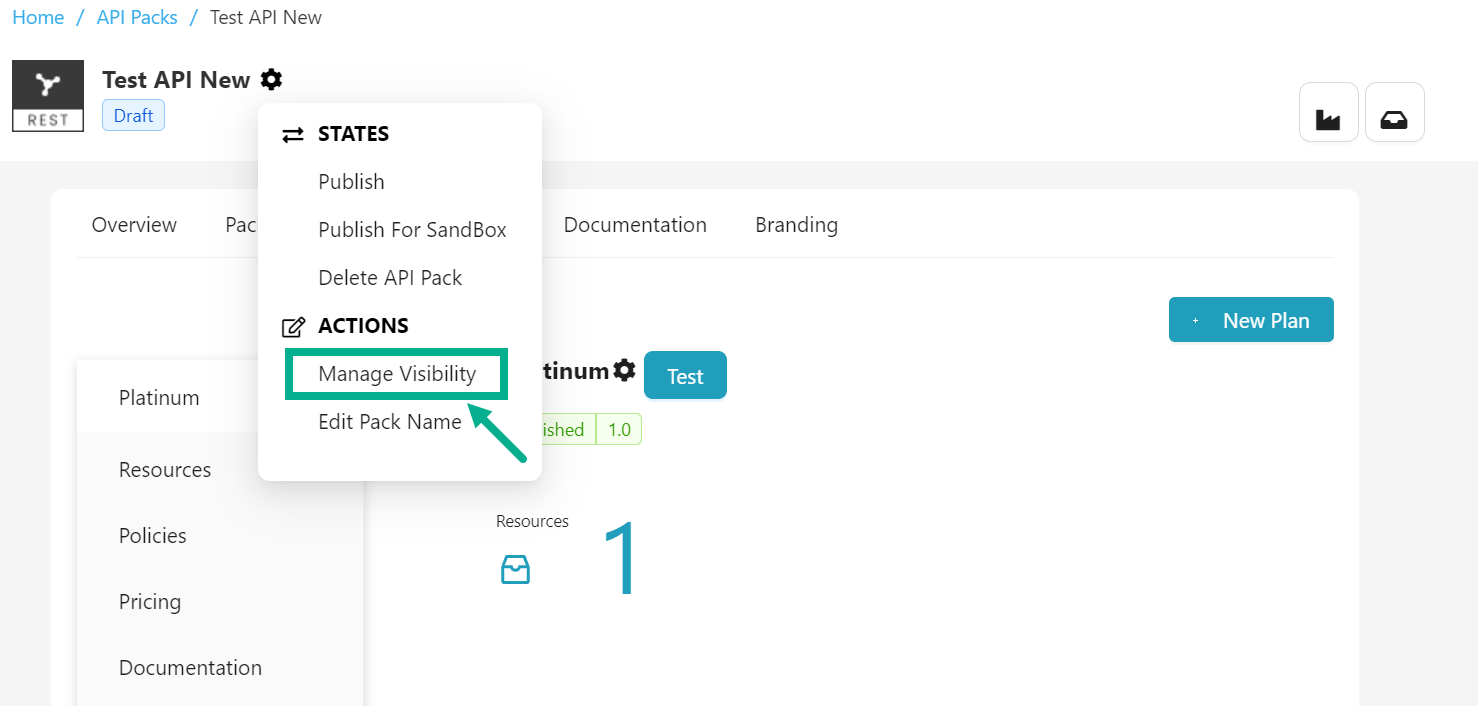
Task: Select Platinum plan in the sidebar
Action: [x=159, y=398]
